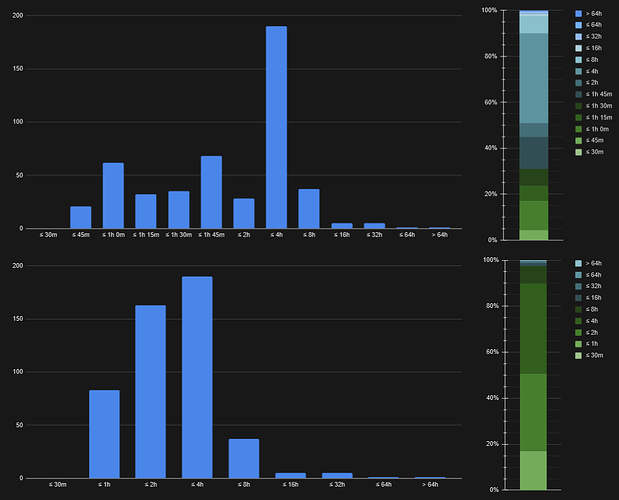Click light green base segment of top stacked bar
Screen dimensions: 619x500
(x=534, y=235)
